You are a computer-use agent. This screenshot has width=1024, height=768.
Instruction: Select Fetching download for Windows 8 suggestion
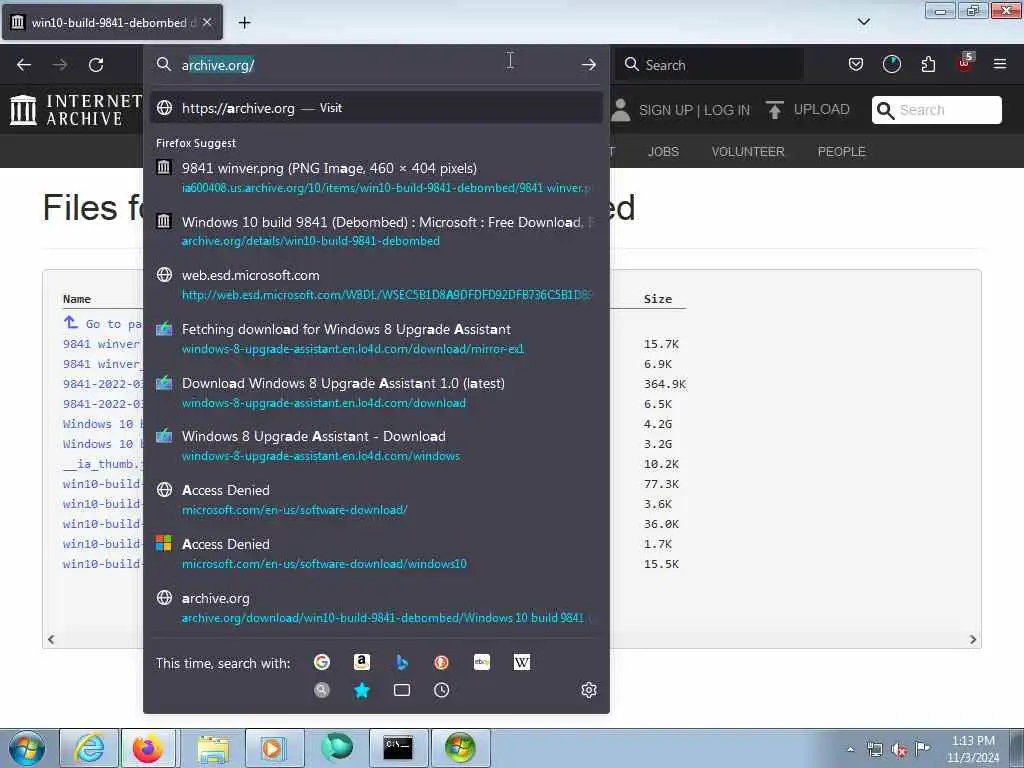pyautogui.click(x=376, y=339)
